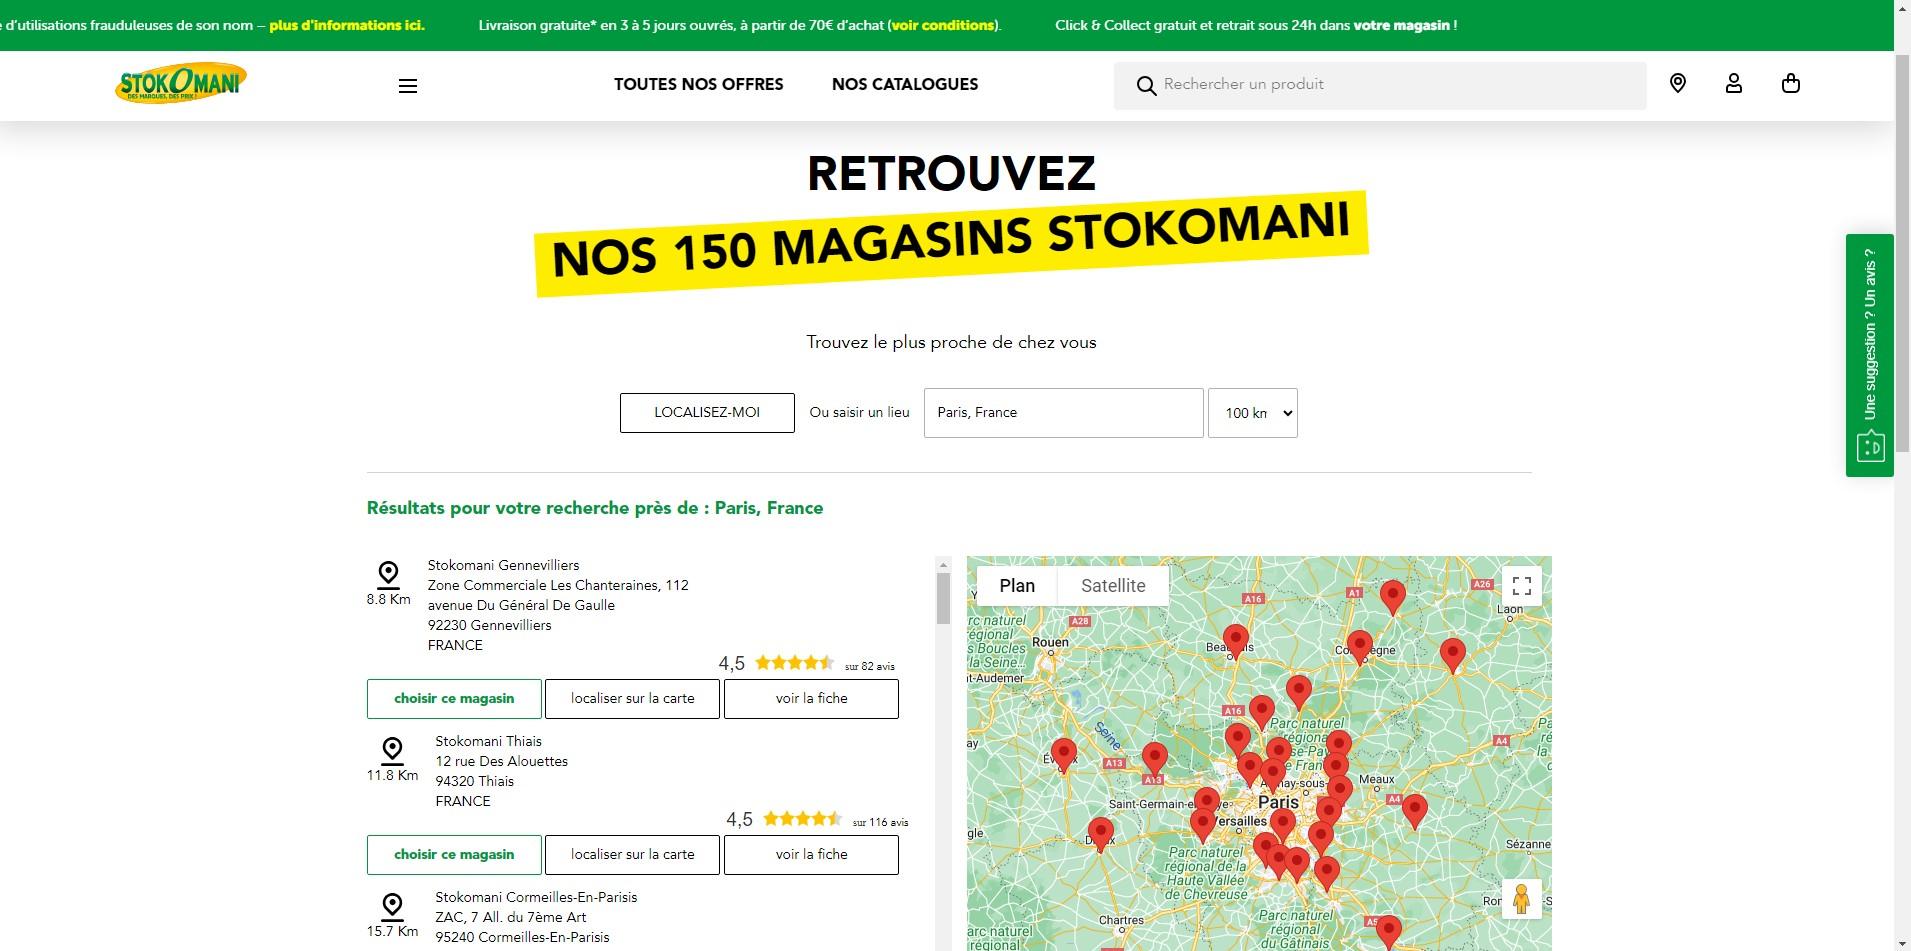This screenshot has height=951, width=1911.
Task: Click Gennevilliers star rating 4,5
Action: [776, 663]
